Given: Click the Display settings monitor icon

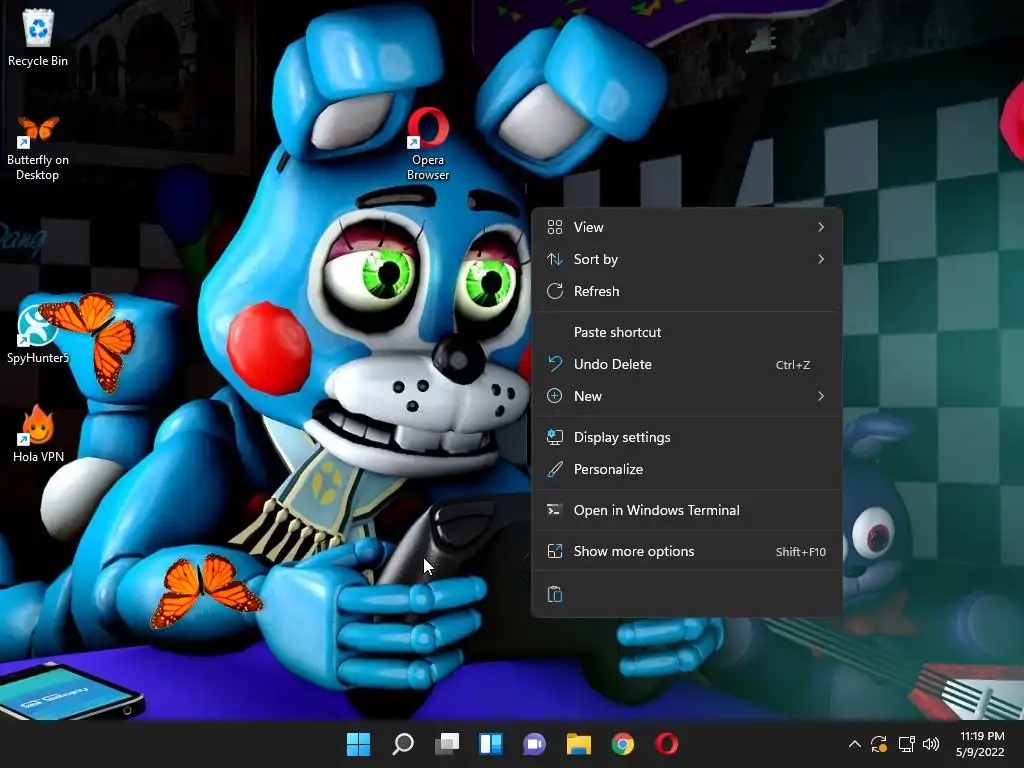Looking at the screenshot, I should (554, 437).
